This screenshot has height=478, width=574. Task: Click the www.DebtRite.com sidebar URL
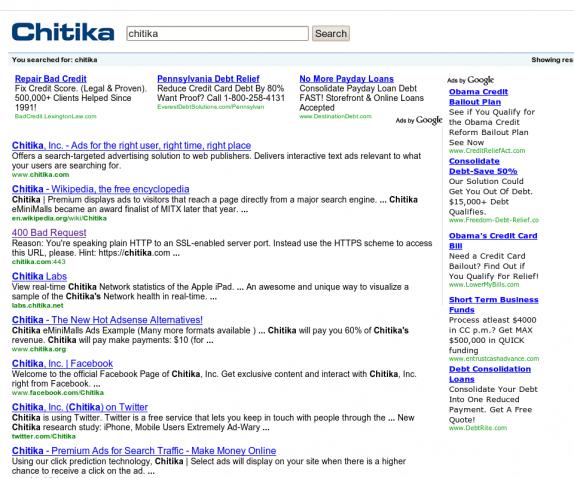pos(478,428)
